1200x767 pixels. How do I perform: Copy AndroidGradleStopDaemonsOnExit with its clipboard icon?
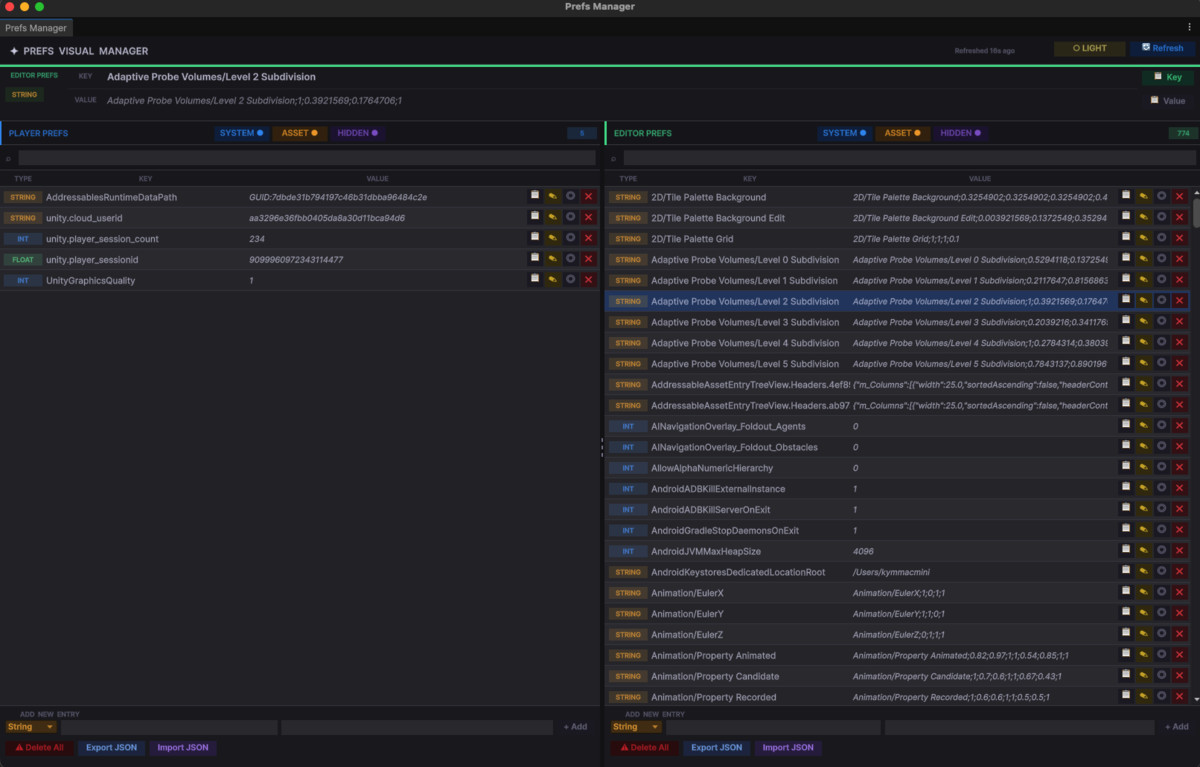click(1126, 530)
